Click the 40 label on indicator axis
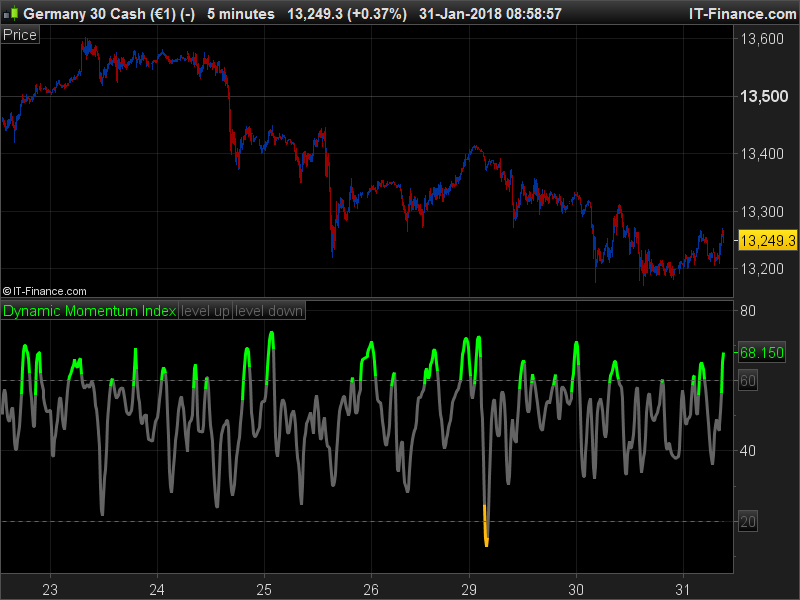 747,451
